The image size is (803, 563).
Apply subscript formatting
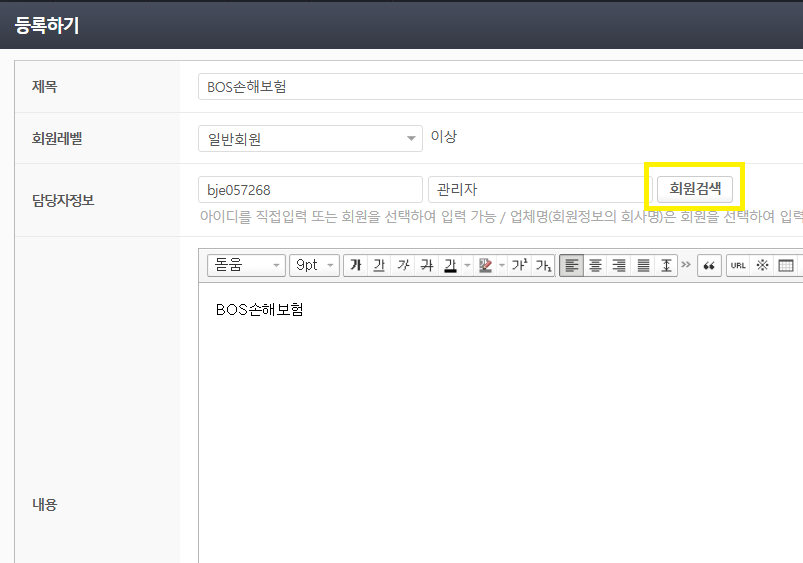point(543,265)
